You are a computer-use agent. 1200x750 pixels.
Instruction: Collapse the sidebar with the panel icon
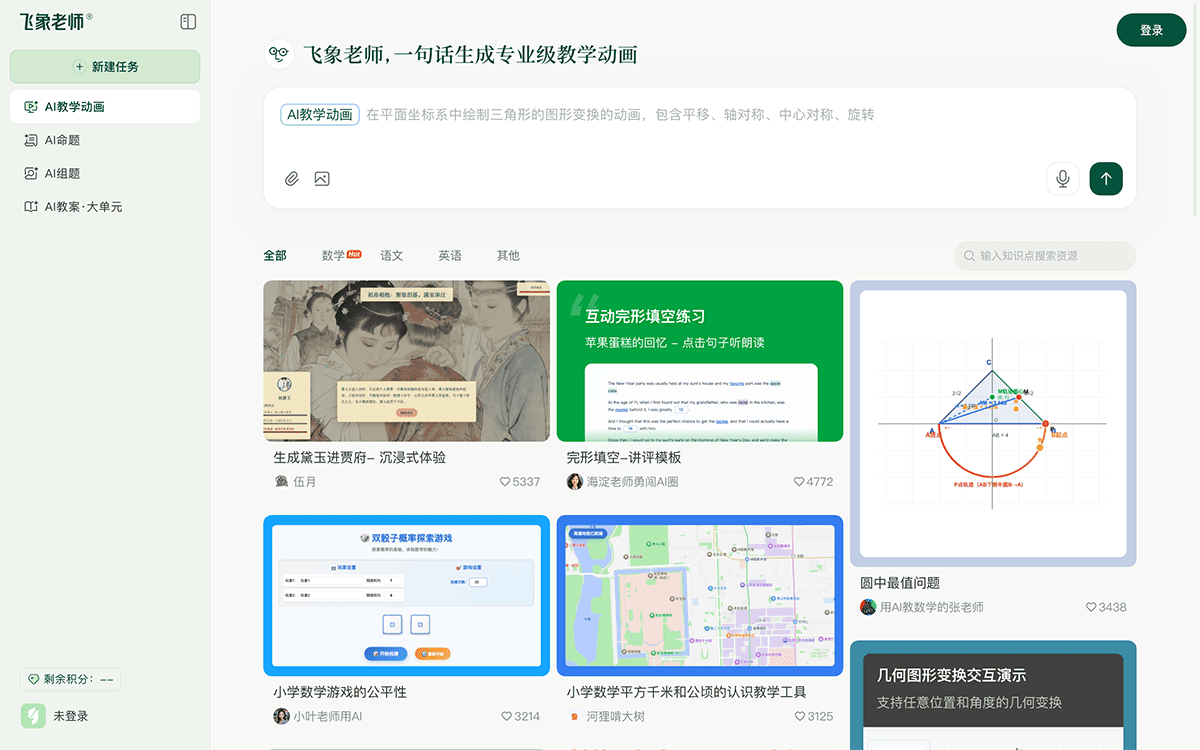click(x=188, y=21)
